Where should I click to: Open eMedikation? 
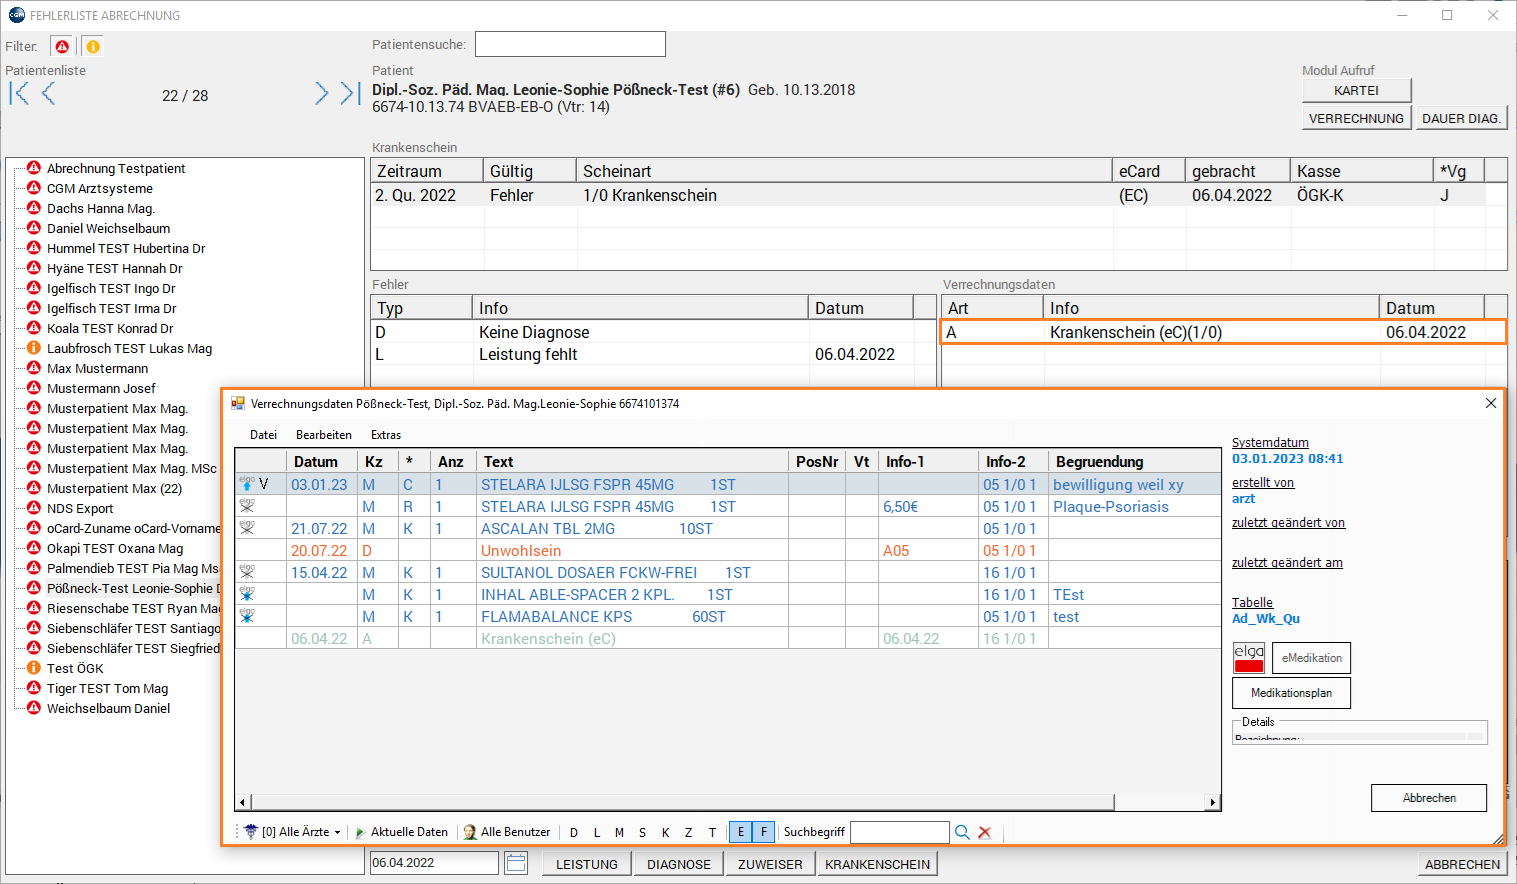tap(1311, 658)
